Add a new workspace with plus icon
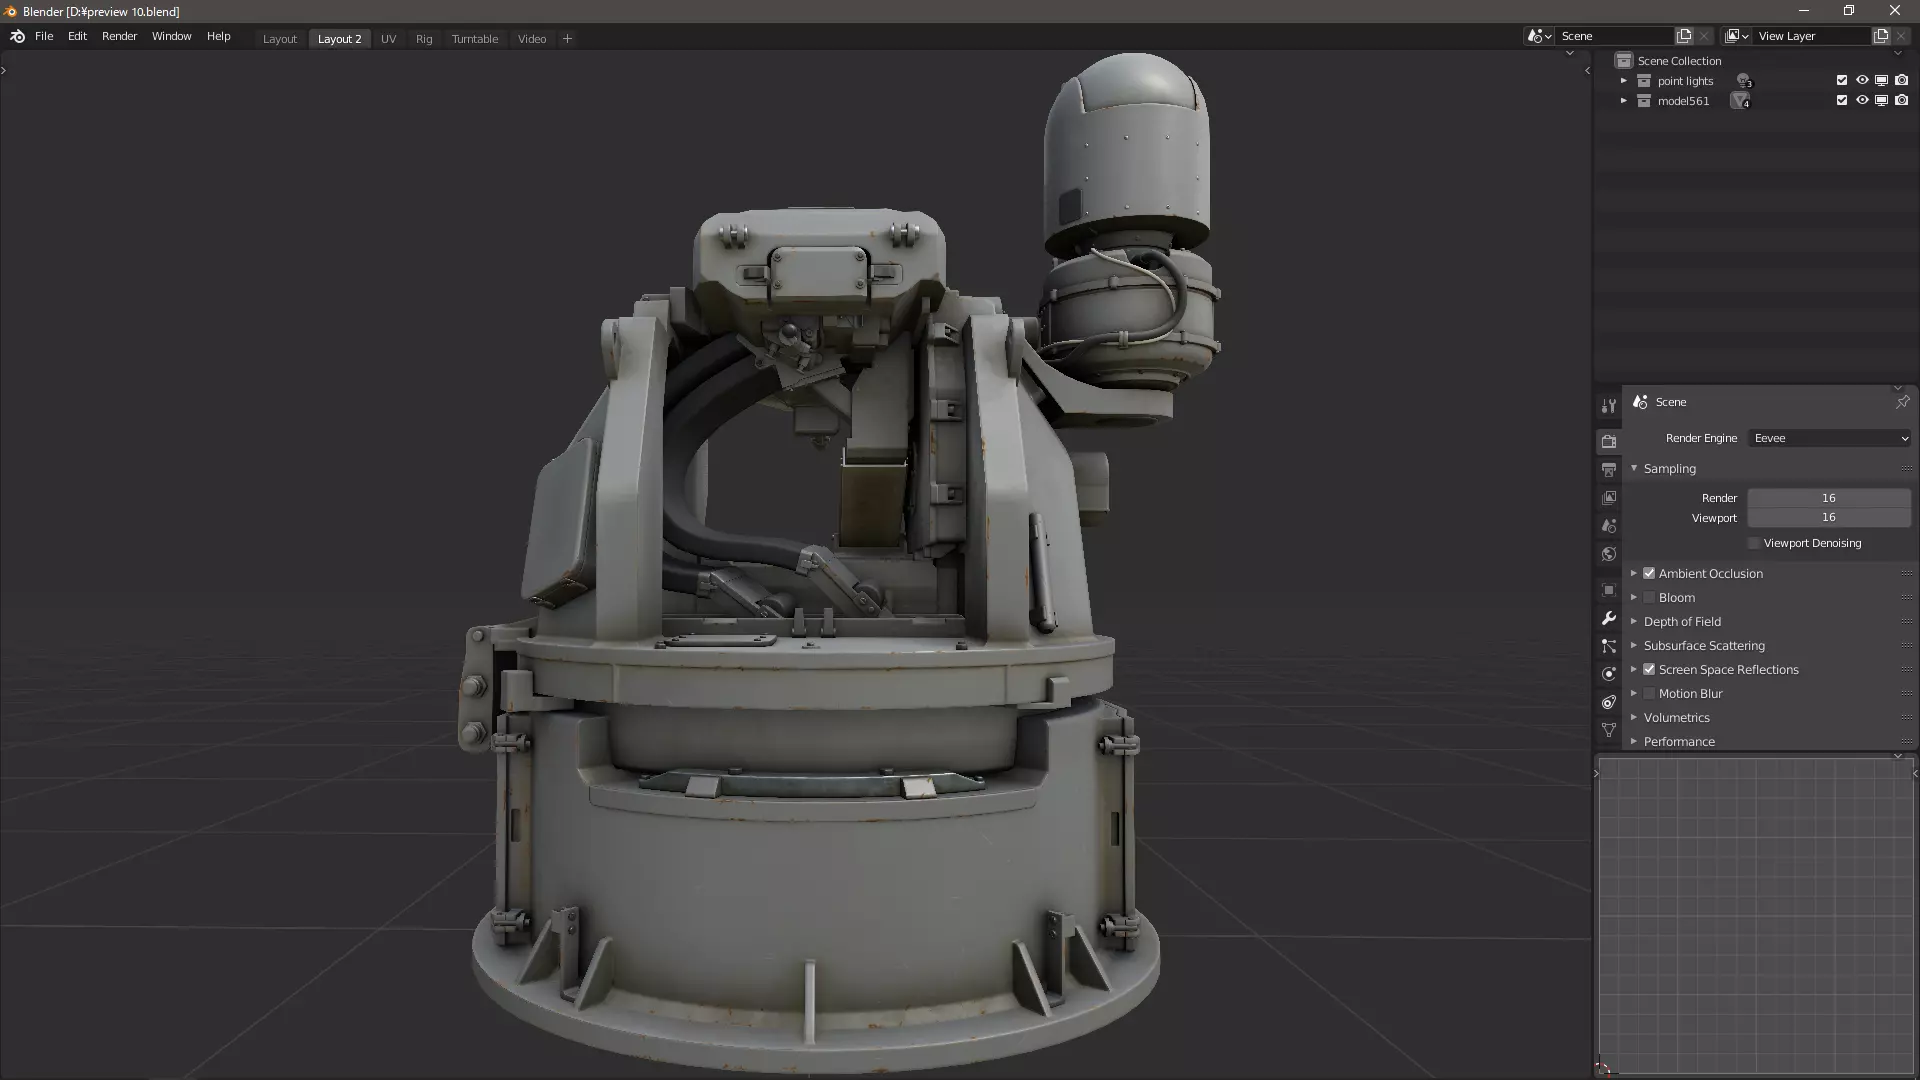The height and width of the screenshot is (1080, 1920). pyautogui.click(x=567, y=39)
